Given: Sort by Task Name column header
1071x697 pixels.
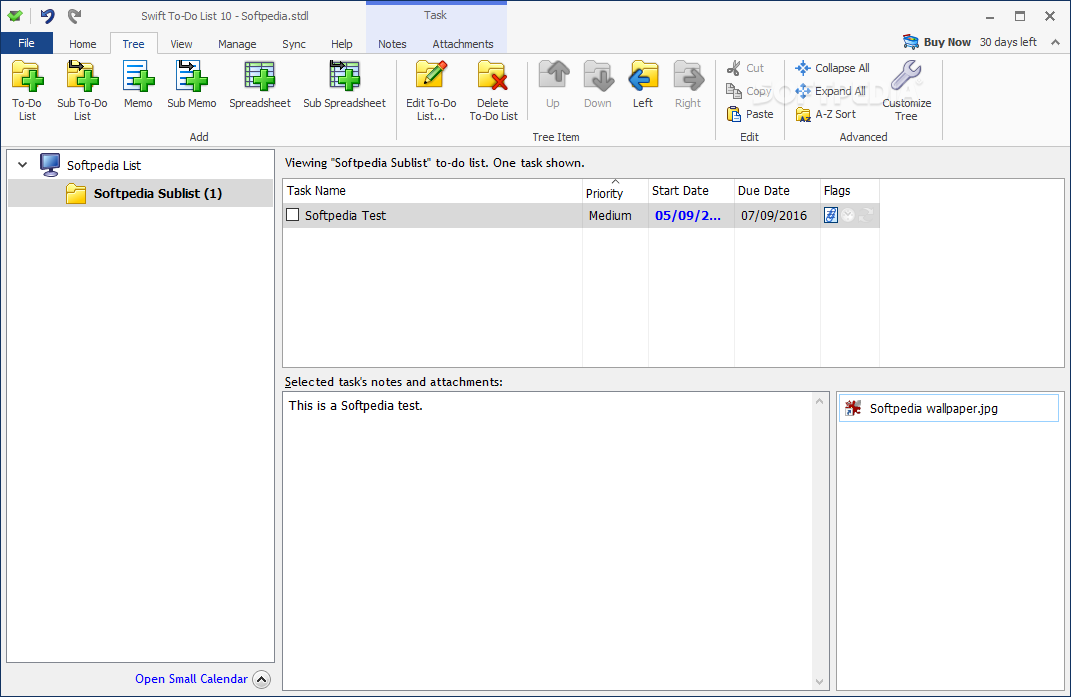Looking at the screenshot, I should pos(432,191).
